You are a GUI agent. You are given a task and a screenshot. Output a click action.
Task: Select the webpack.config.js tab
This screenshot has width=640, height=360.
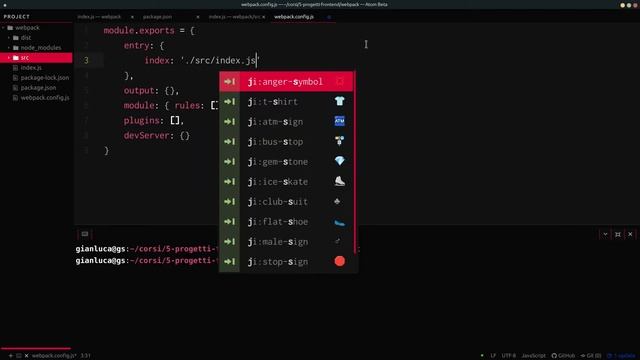pyautogui.click(x=294, y=17)
